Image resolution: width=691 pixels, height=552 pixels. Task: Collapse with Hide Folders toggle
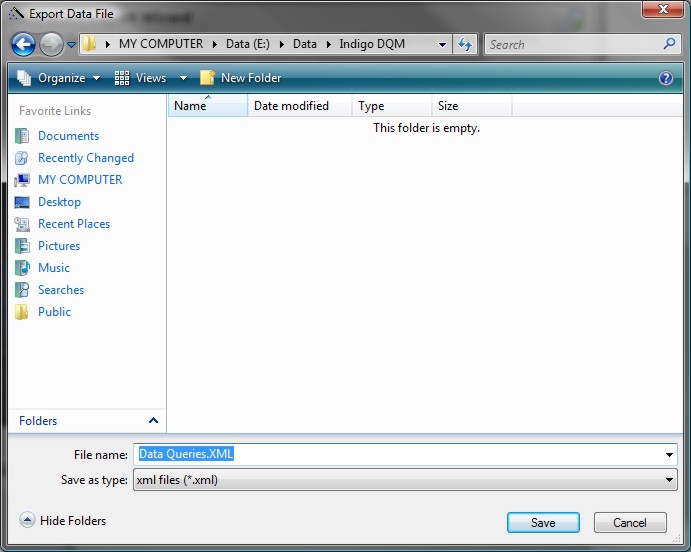[63, 521]
